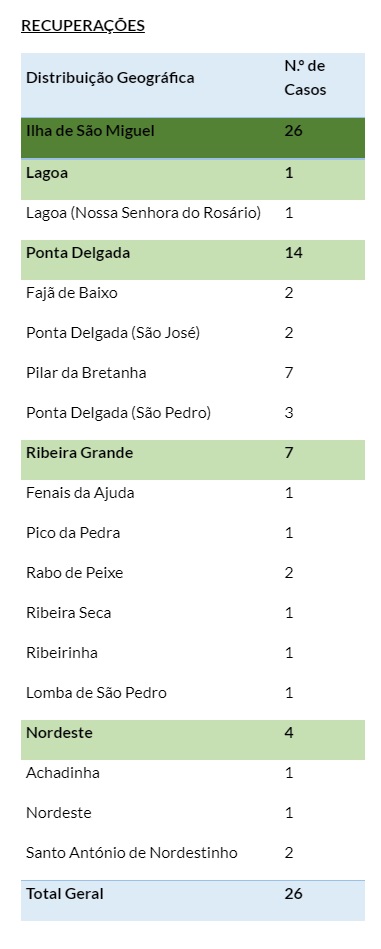Image resolution: width=381 pixels, height=949 pixels.
Task: Click the Lagoa municipality row
Action: tap(193, 180)
